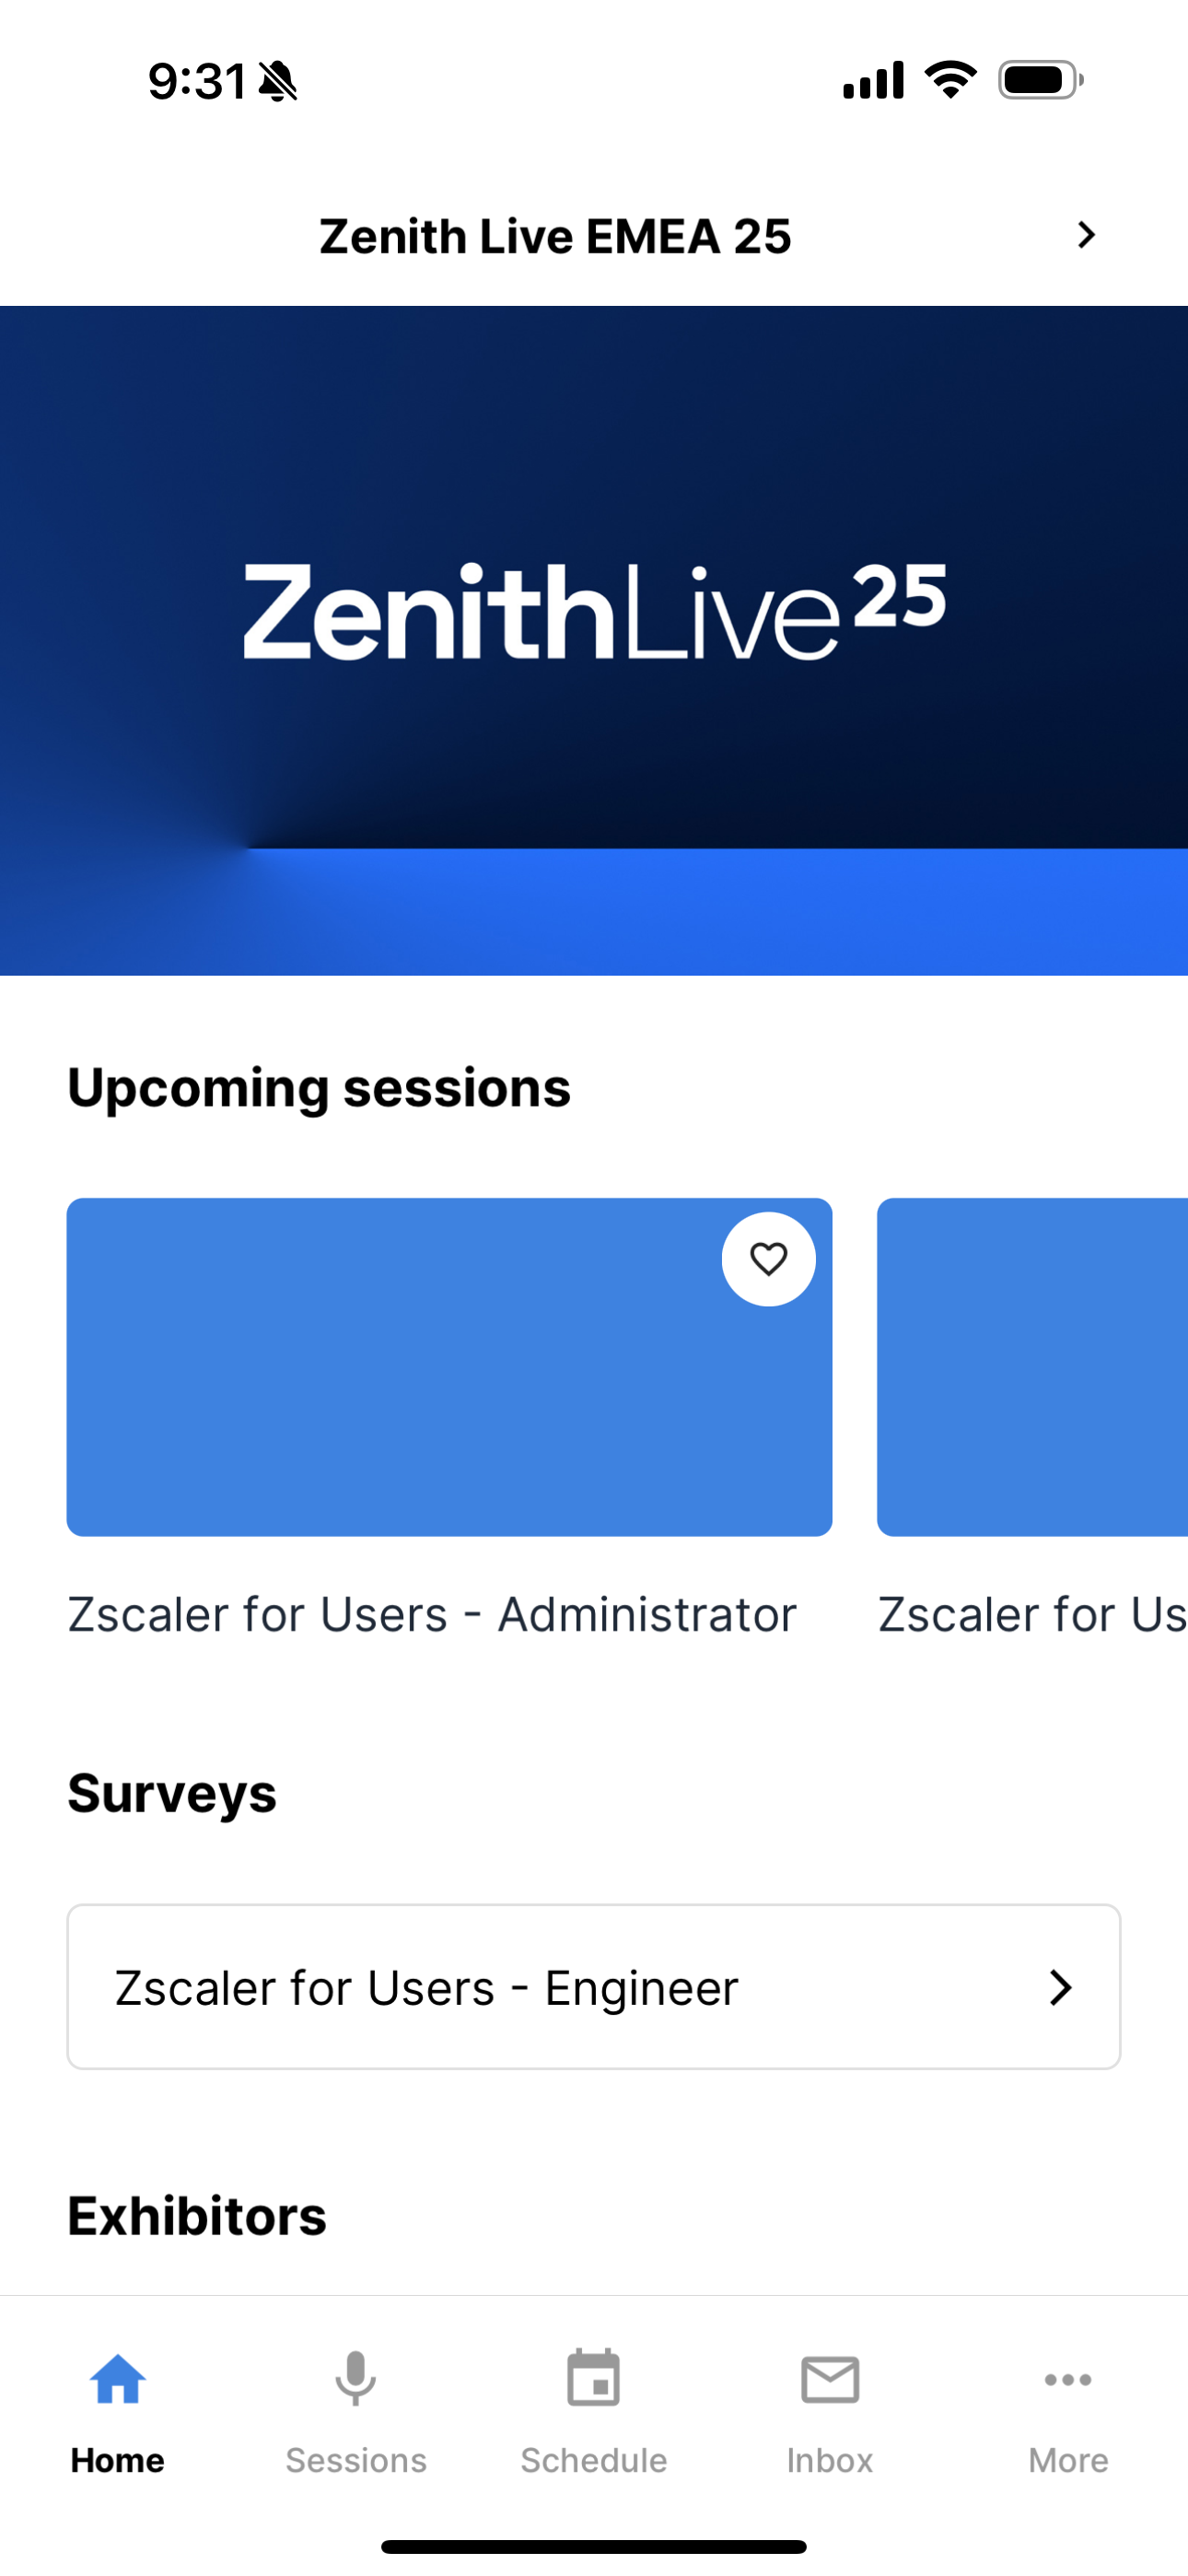Tap the Zenith Live EMEA 25 title
The height and width of the screenshot is (2576, 1188).
coord(555,237)
